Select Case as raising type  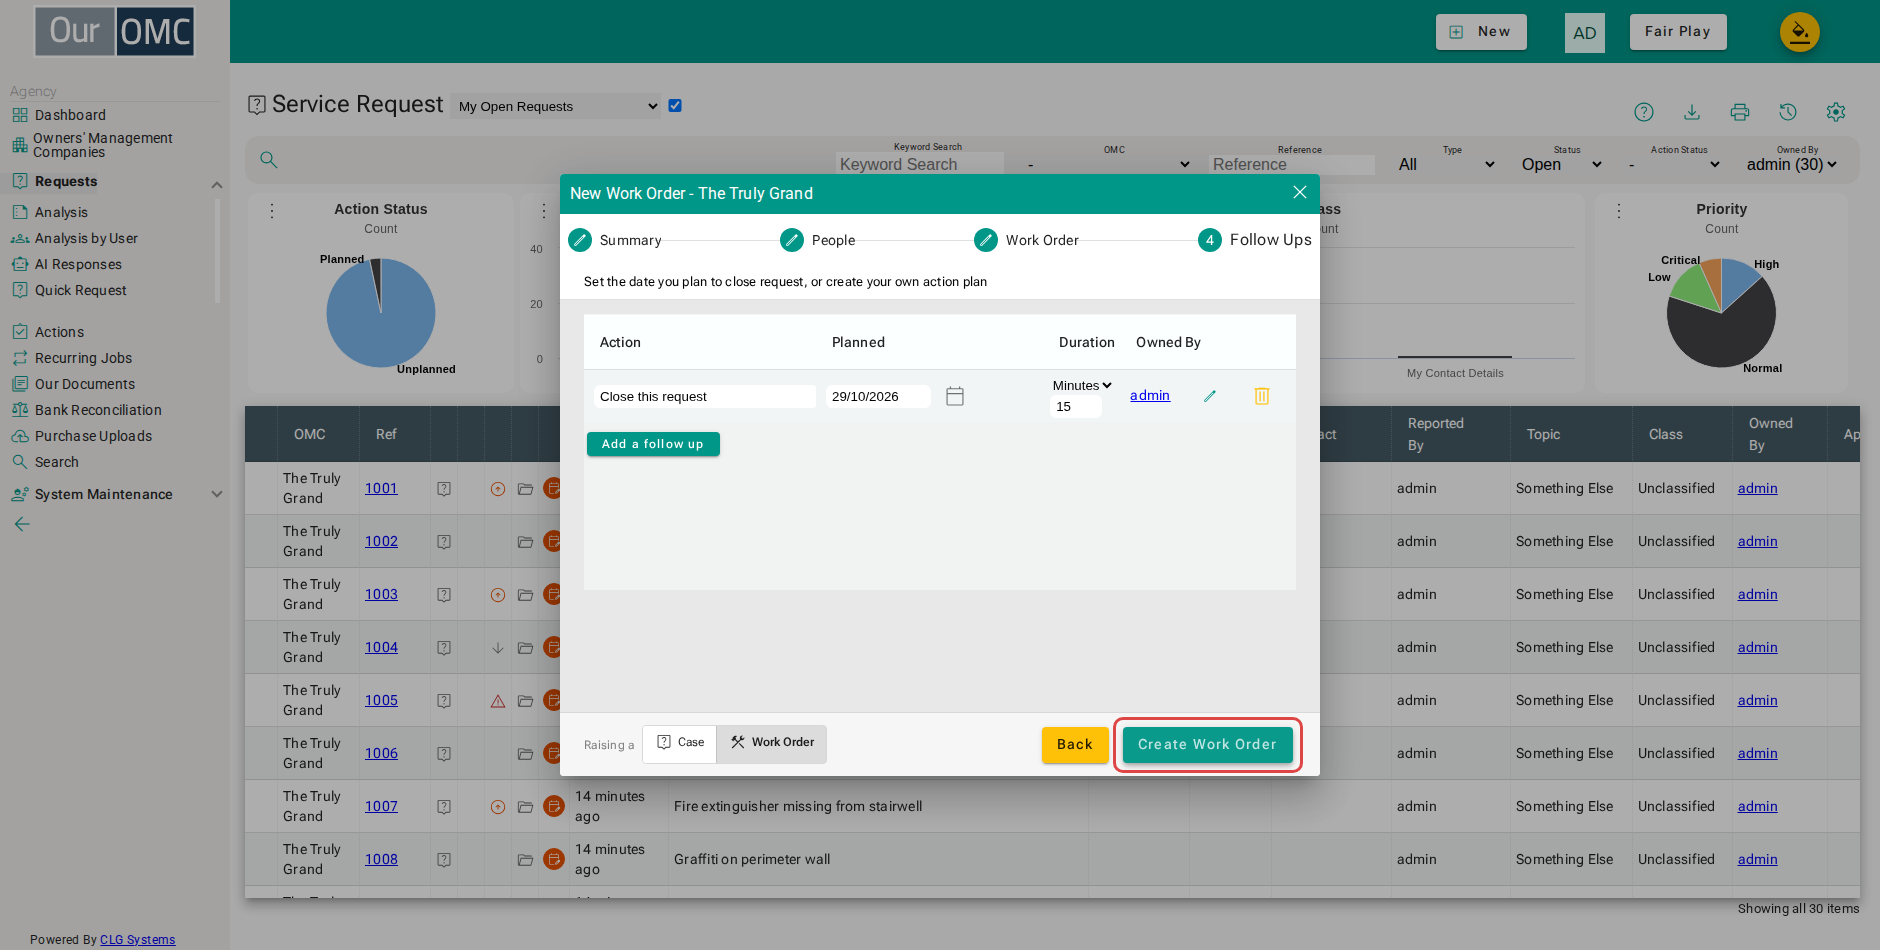tap(680, 743)
